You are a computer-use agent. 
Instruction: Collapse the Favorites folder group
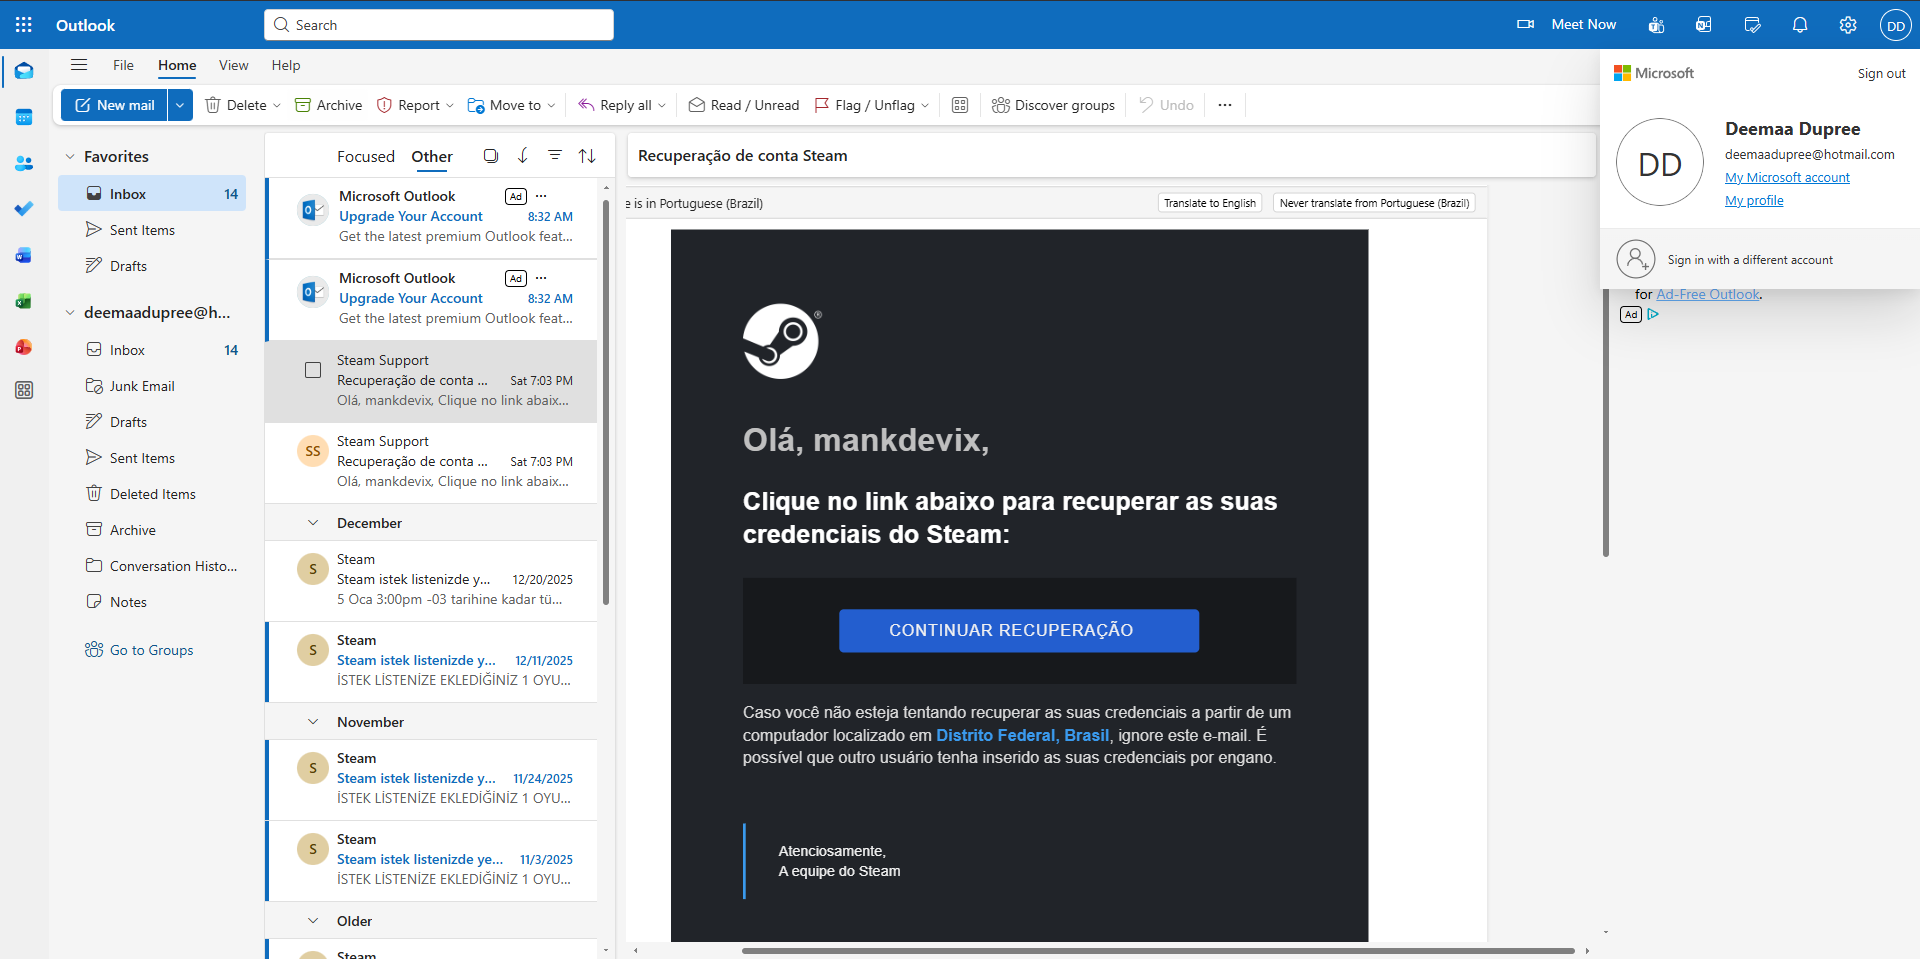(70, 157)
